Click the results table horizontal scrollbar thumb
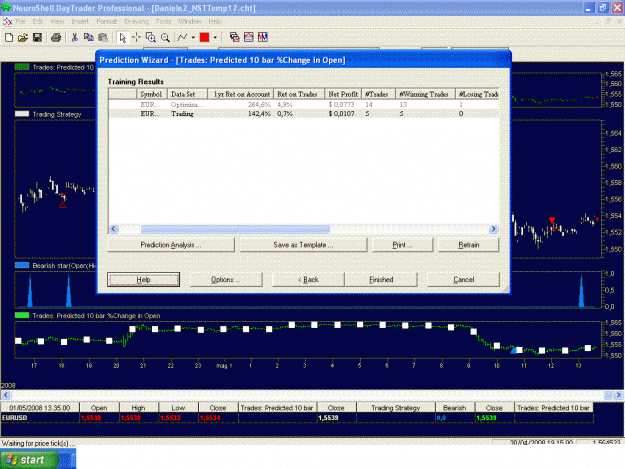Viewport: 625px width, 469px height. pos(235,229)
